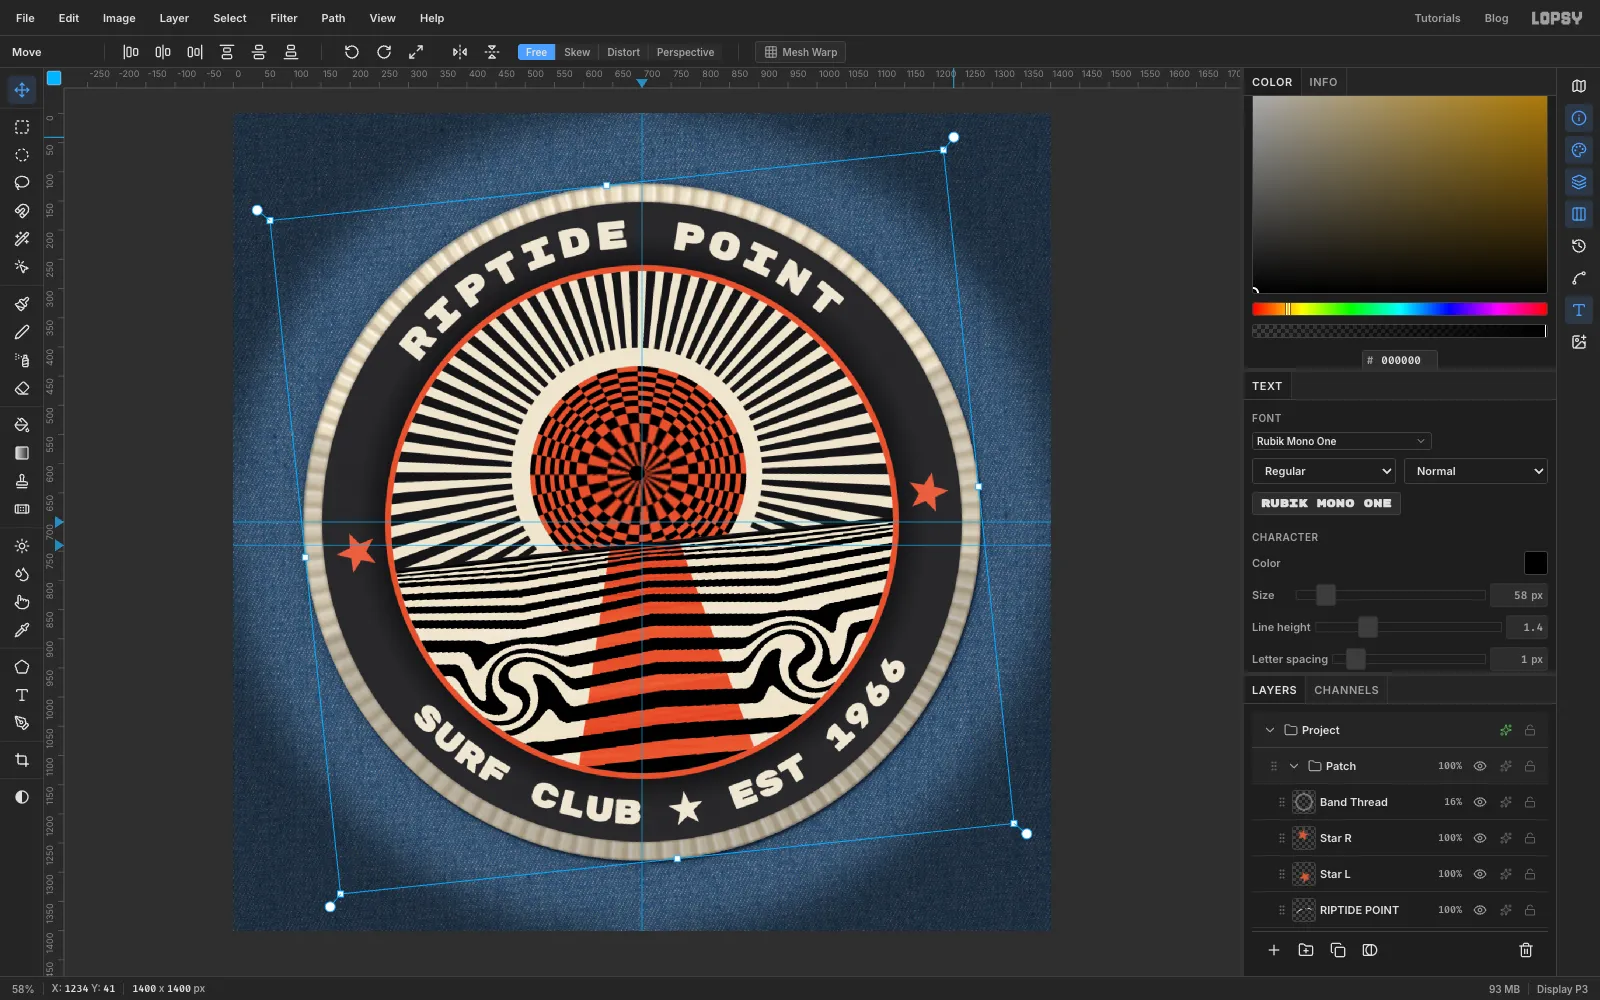The image size is (1600, 1000).
Task: Open the layers icon in right sidebar
Action: click(1579, 182)
